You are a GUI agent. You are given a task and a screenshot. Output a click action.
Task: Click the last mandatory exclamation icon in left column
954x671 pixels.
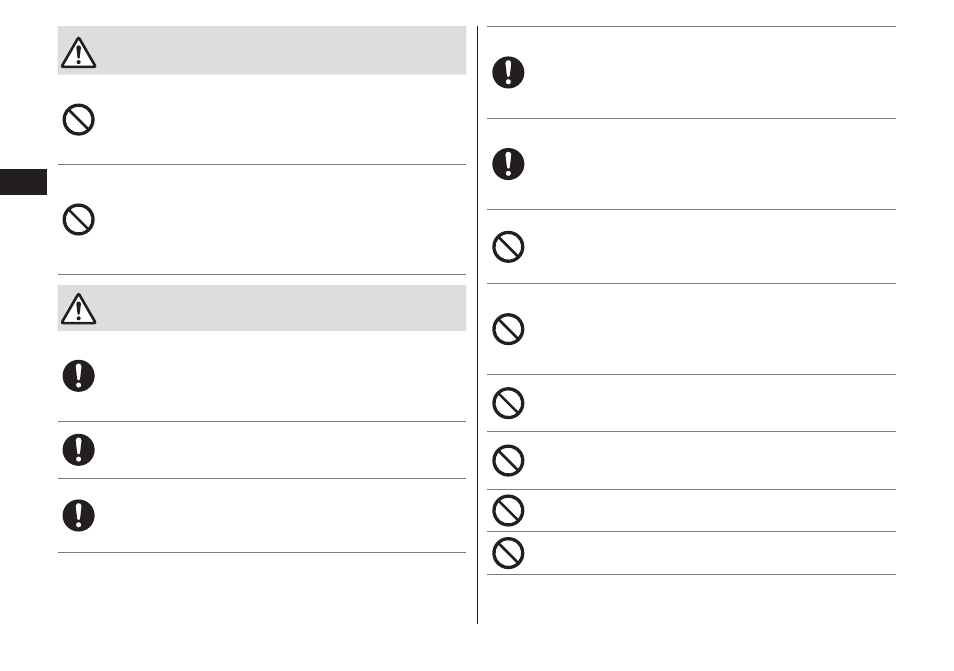[x=78, y=516]
